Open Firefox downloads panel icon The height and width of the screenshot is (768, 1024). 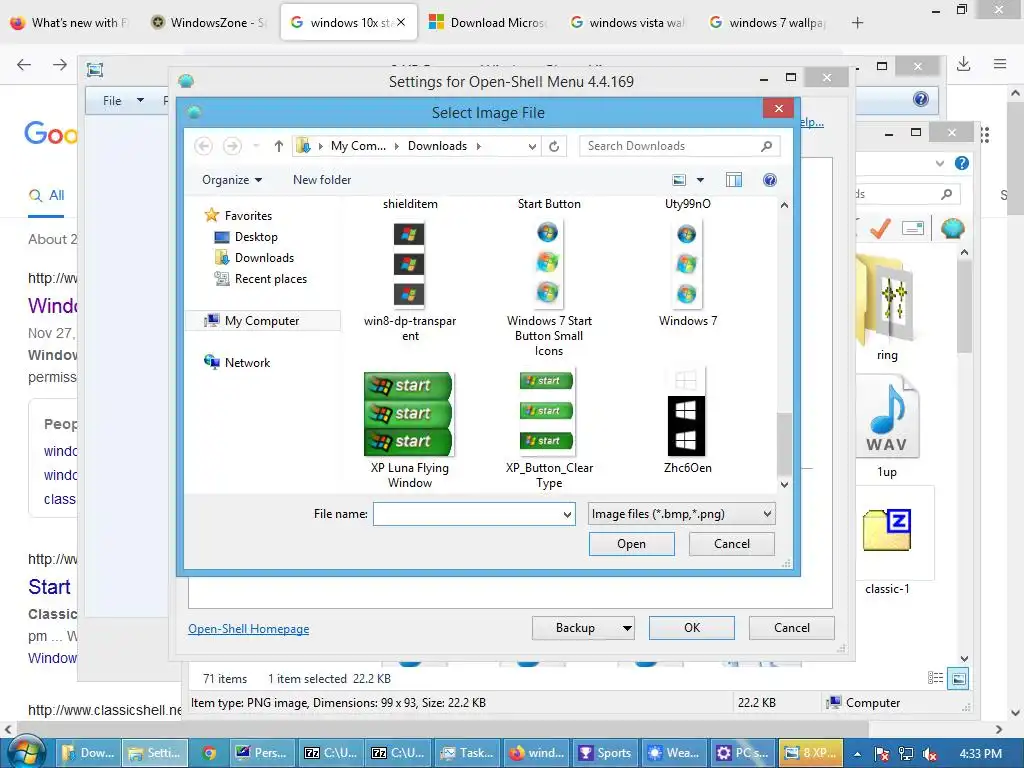point(963,64)
